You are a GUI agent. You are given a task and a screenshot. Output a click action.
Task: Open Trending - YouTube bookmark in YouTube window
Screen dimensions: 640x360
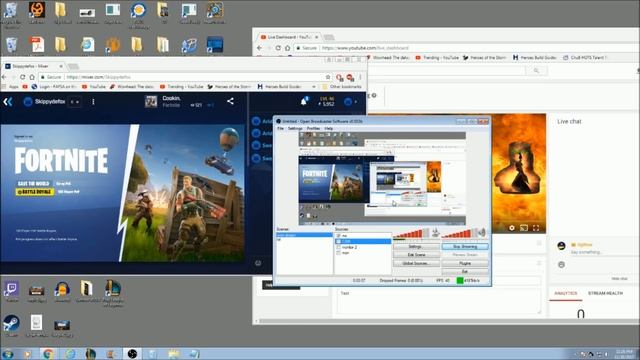pos(437,58)
